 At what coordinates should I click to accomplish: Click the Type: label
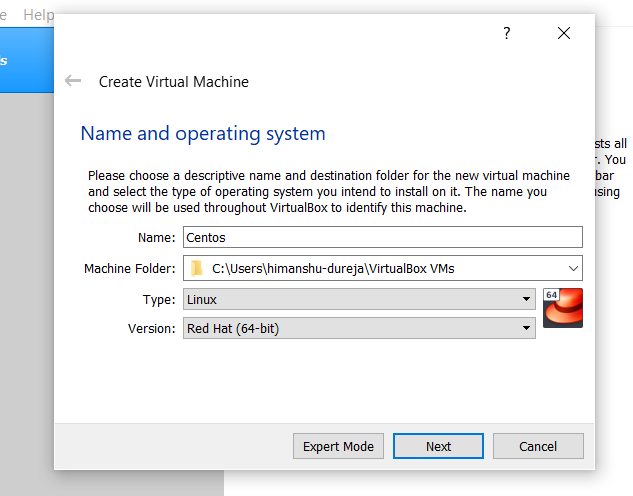click(x=159, y=299)
